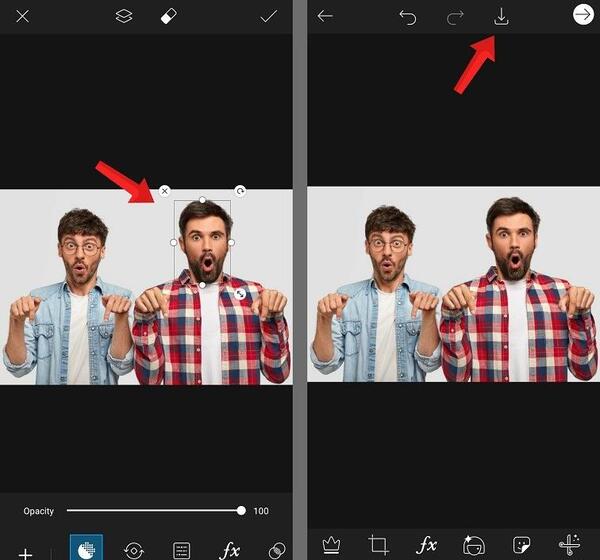Click the left edge handle of selection box
The width and height of the screenshot is (600, 560).
coord(173,242)
